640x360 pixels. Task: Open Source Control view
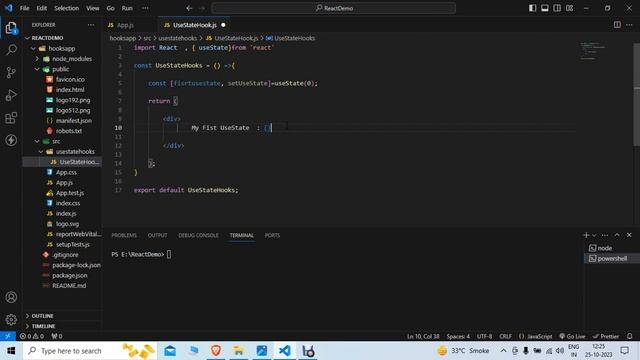coord(11,73)
